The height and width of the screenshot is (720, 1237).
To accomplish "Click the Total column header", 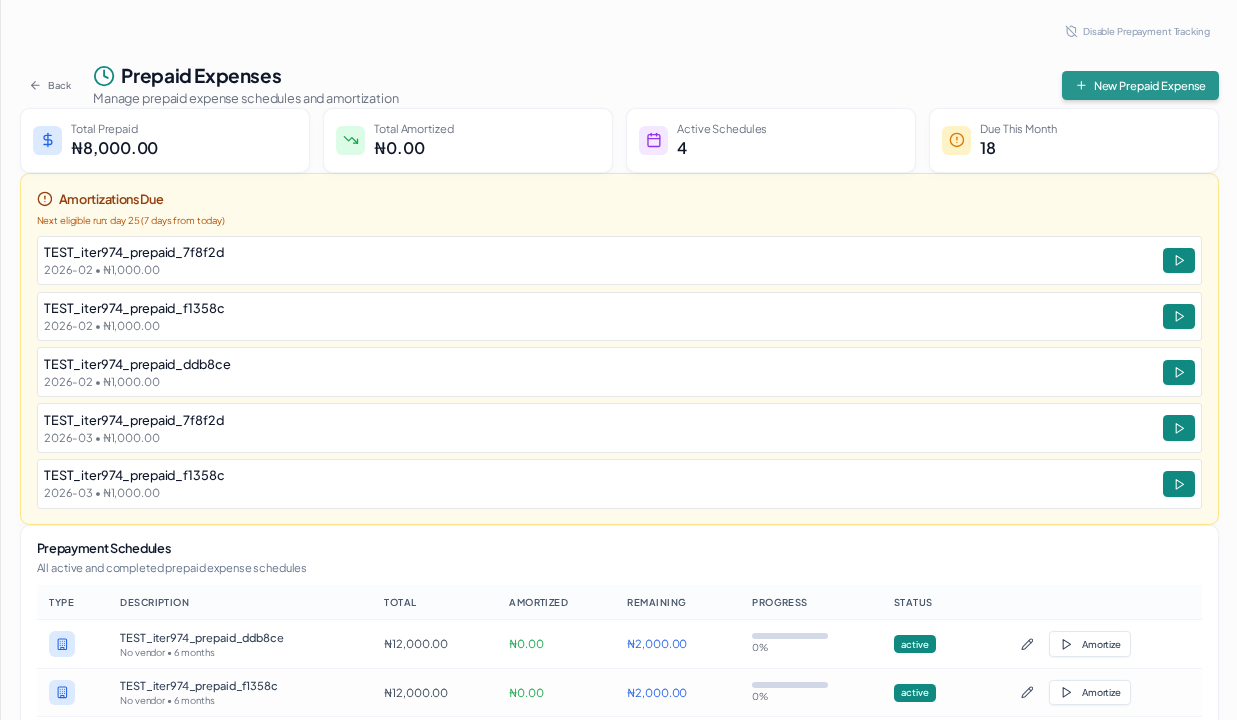I will [x=400, y=602].
